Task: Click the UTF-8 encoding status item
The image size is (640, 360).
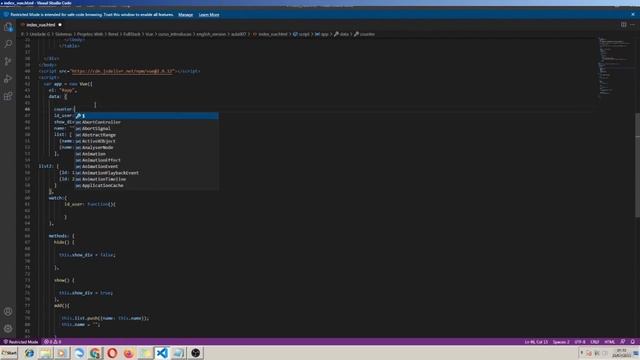Action: [580, 342]
